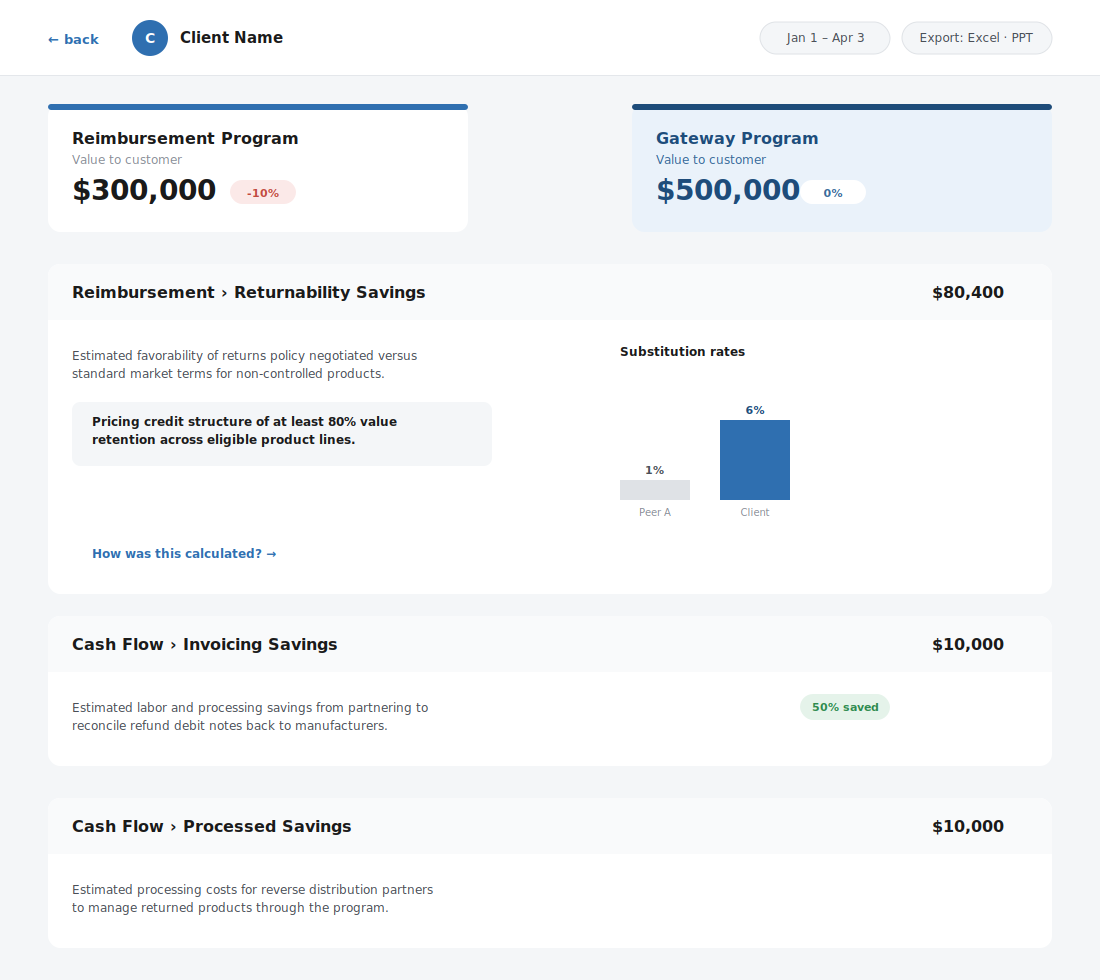Click the Client avatar circle "C"
Screen dimensions: 1100x980
click(150, 38)
